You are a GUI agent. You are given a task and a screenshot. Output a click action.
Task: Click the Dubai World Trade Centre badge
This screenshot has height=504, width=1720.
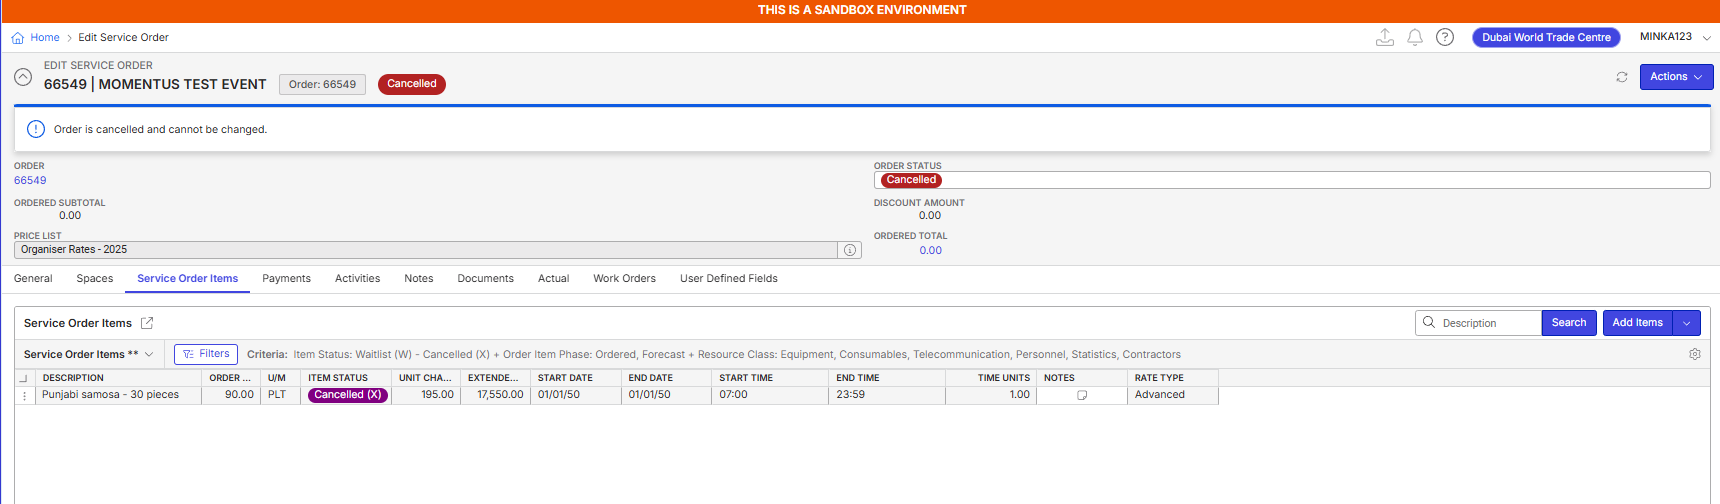(x=1546, y=37)
